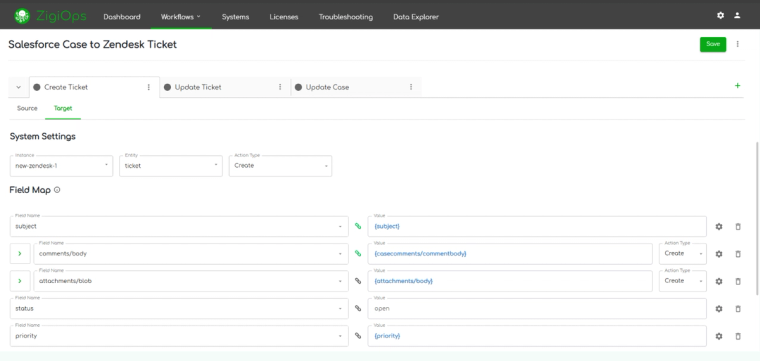
Task: Toggle the link icon for attachments/blob mapping
Action: tap(358, 281)
